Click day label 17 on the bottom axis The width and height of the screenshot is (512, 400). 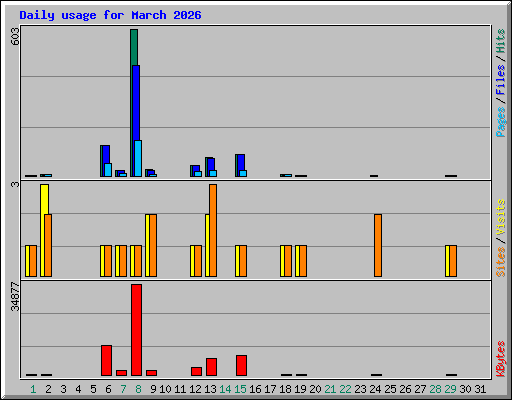point(270,389)
